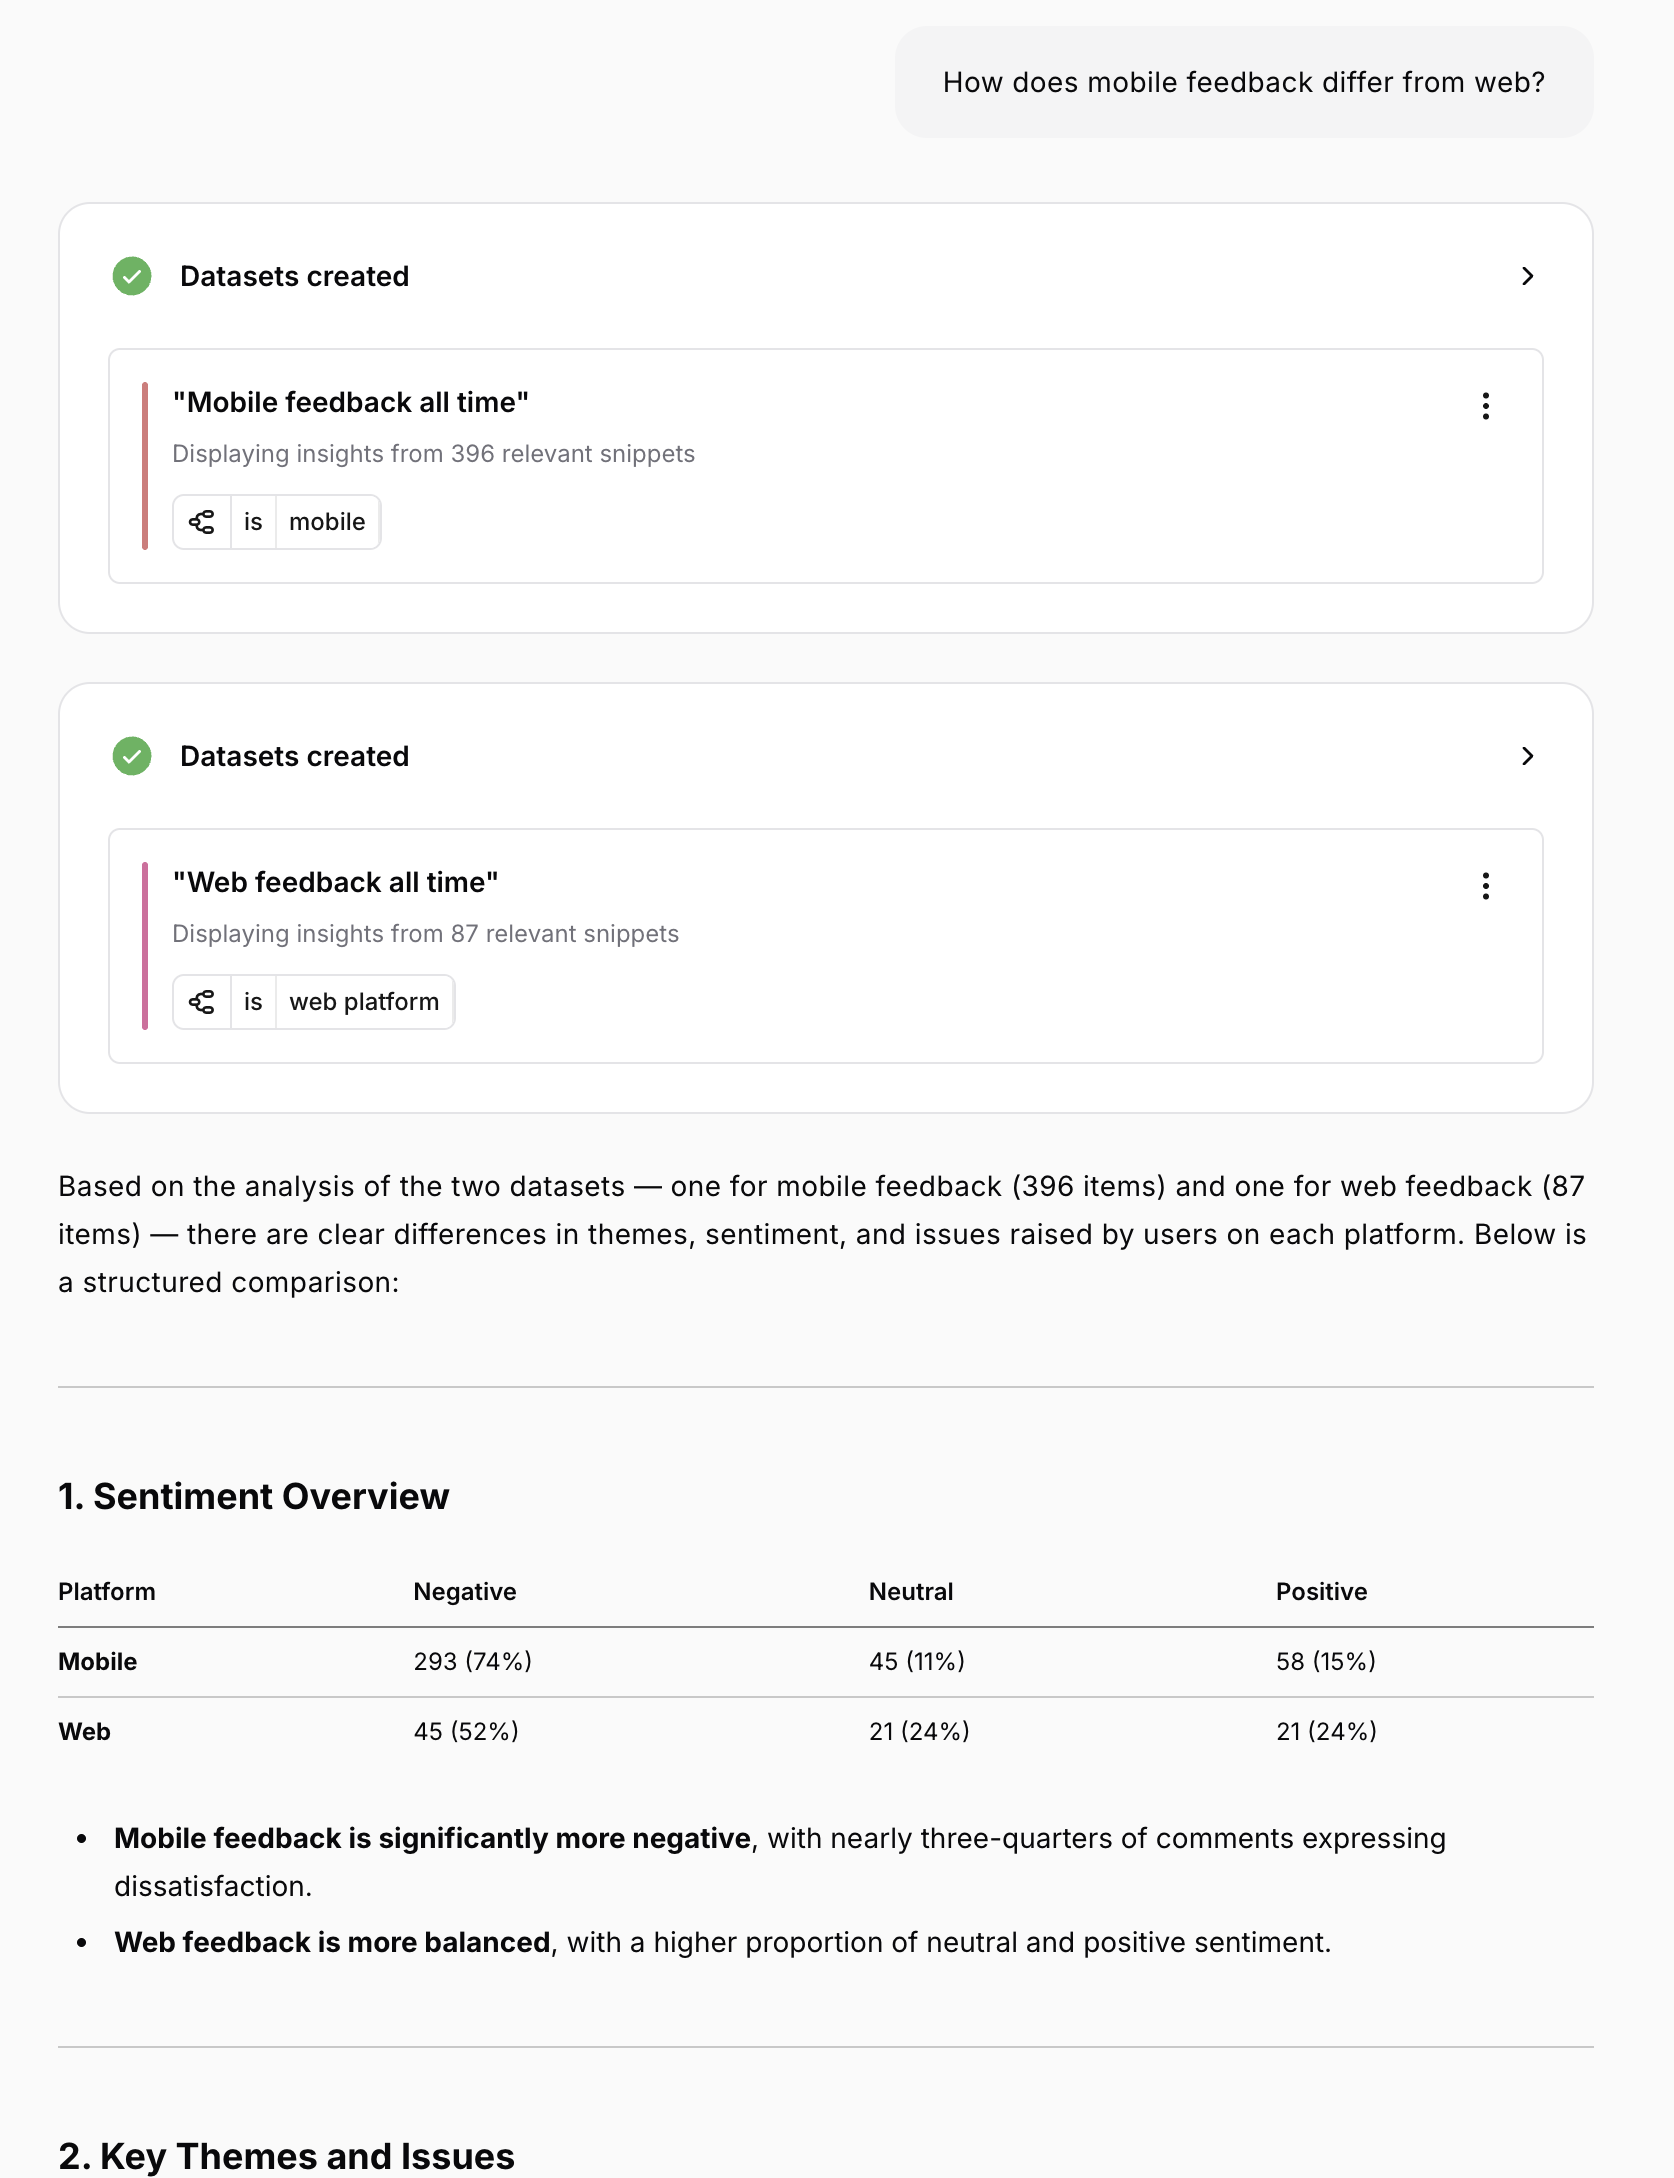Screen dimensions: 1674x2178
Task: Open the "Mobile feedback all time" dataset title
Action: click(350, 401)
